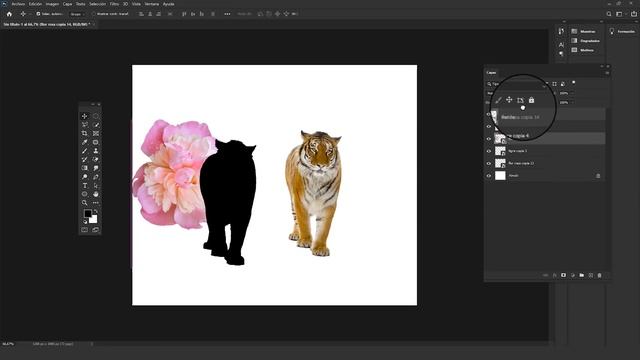This screenshot has height=360, width=640.
Task: Select the Elliptical Marquee tool
Action: 96,116
